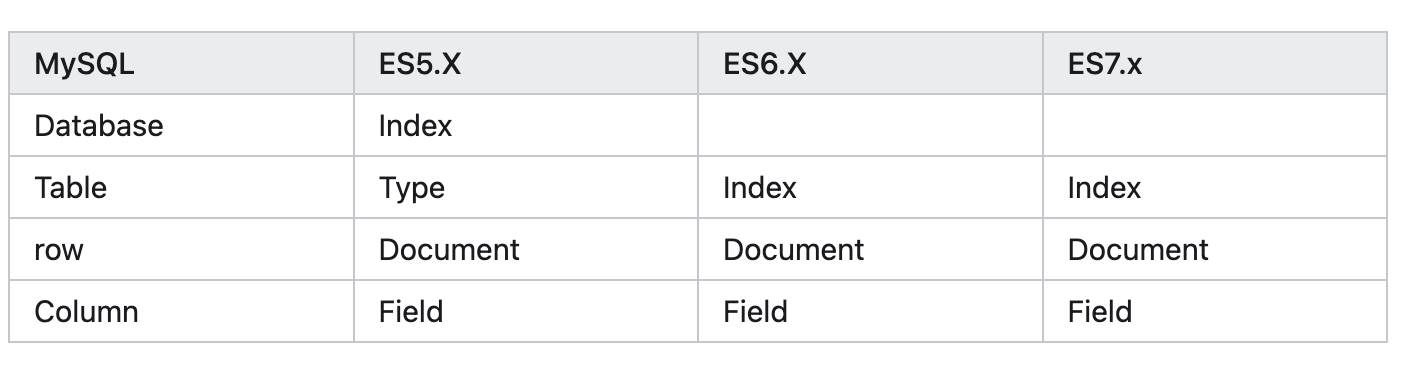Click the Database cell
The width and height of the screenshot is (1404, 366).
(x=181, y=126)
